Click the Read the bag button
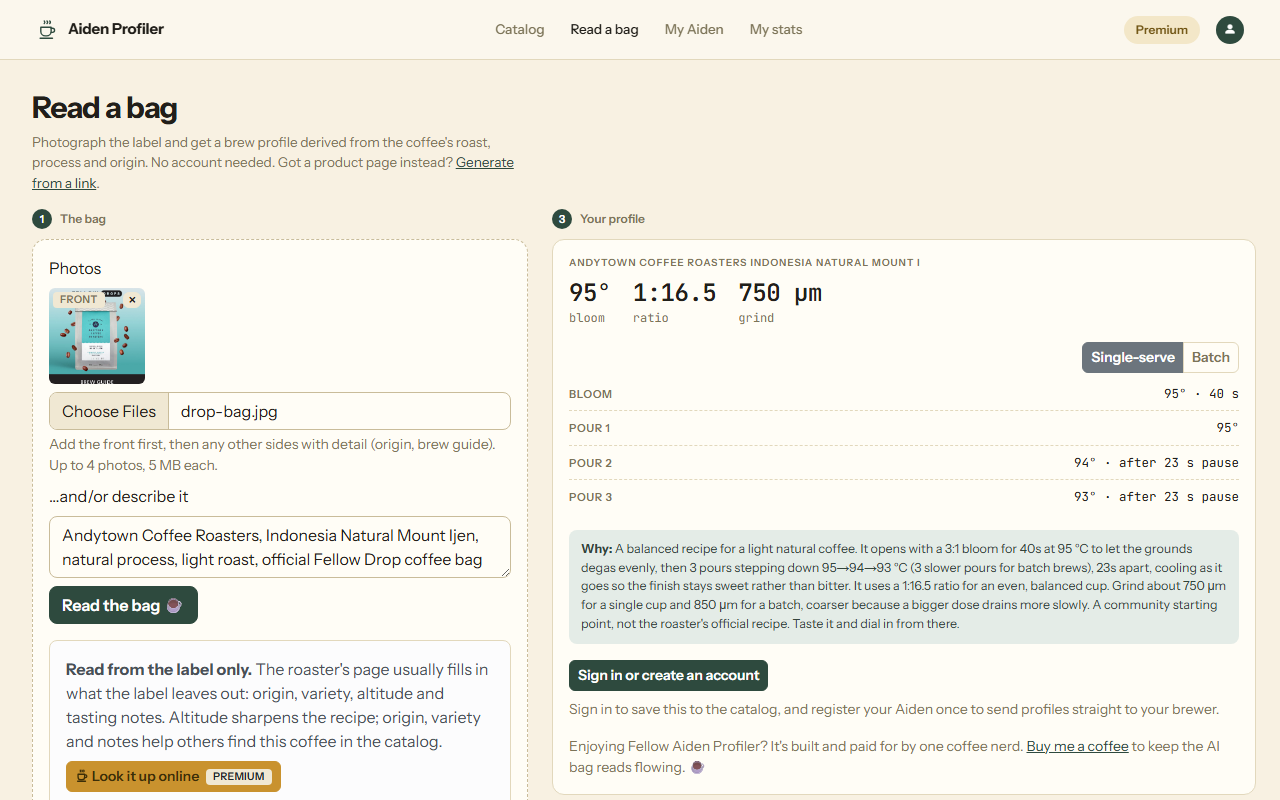 tap(123, 605)
